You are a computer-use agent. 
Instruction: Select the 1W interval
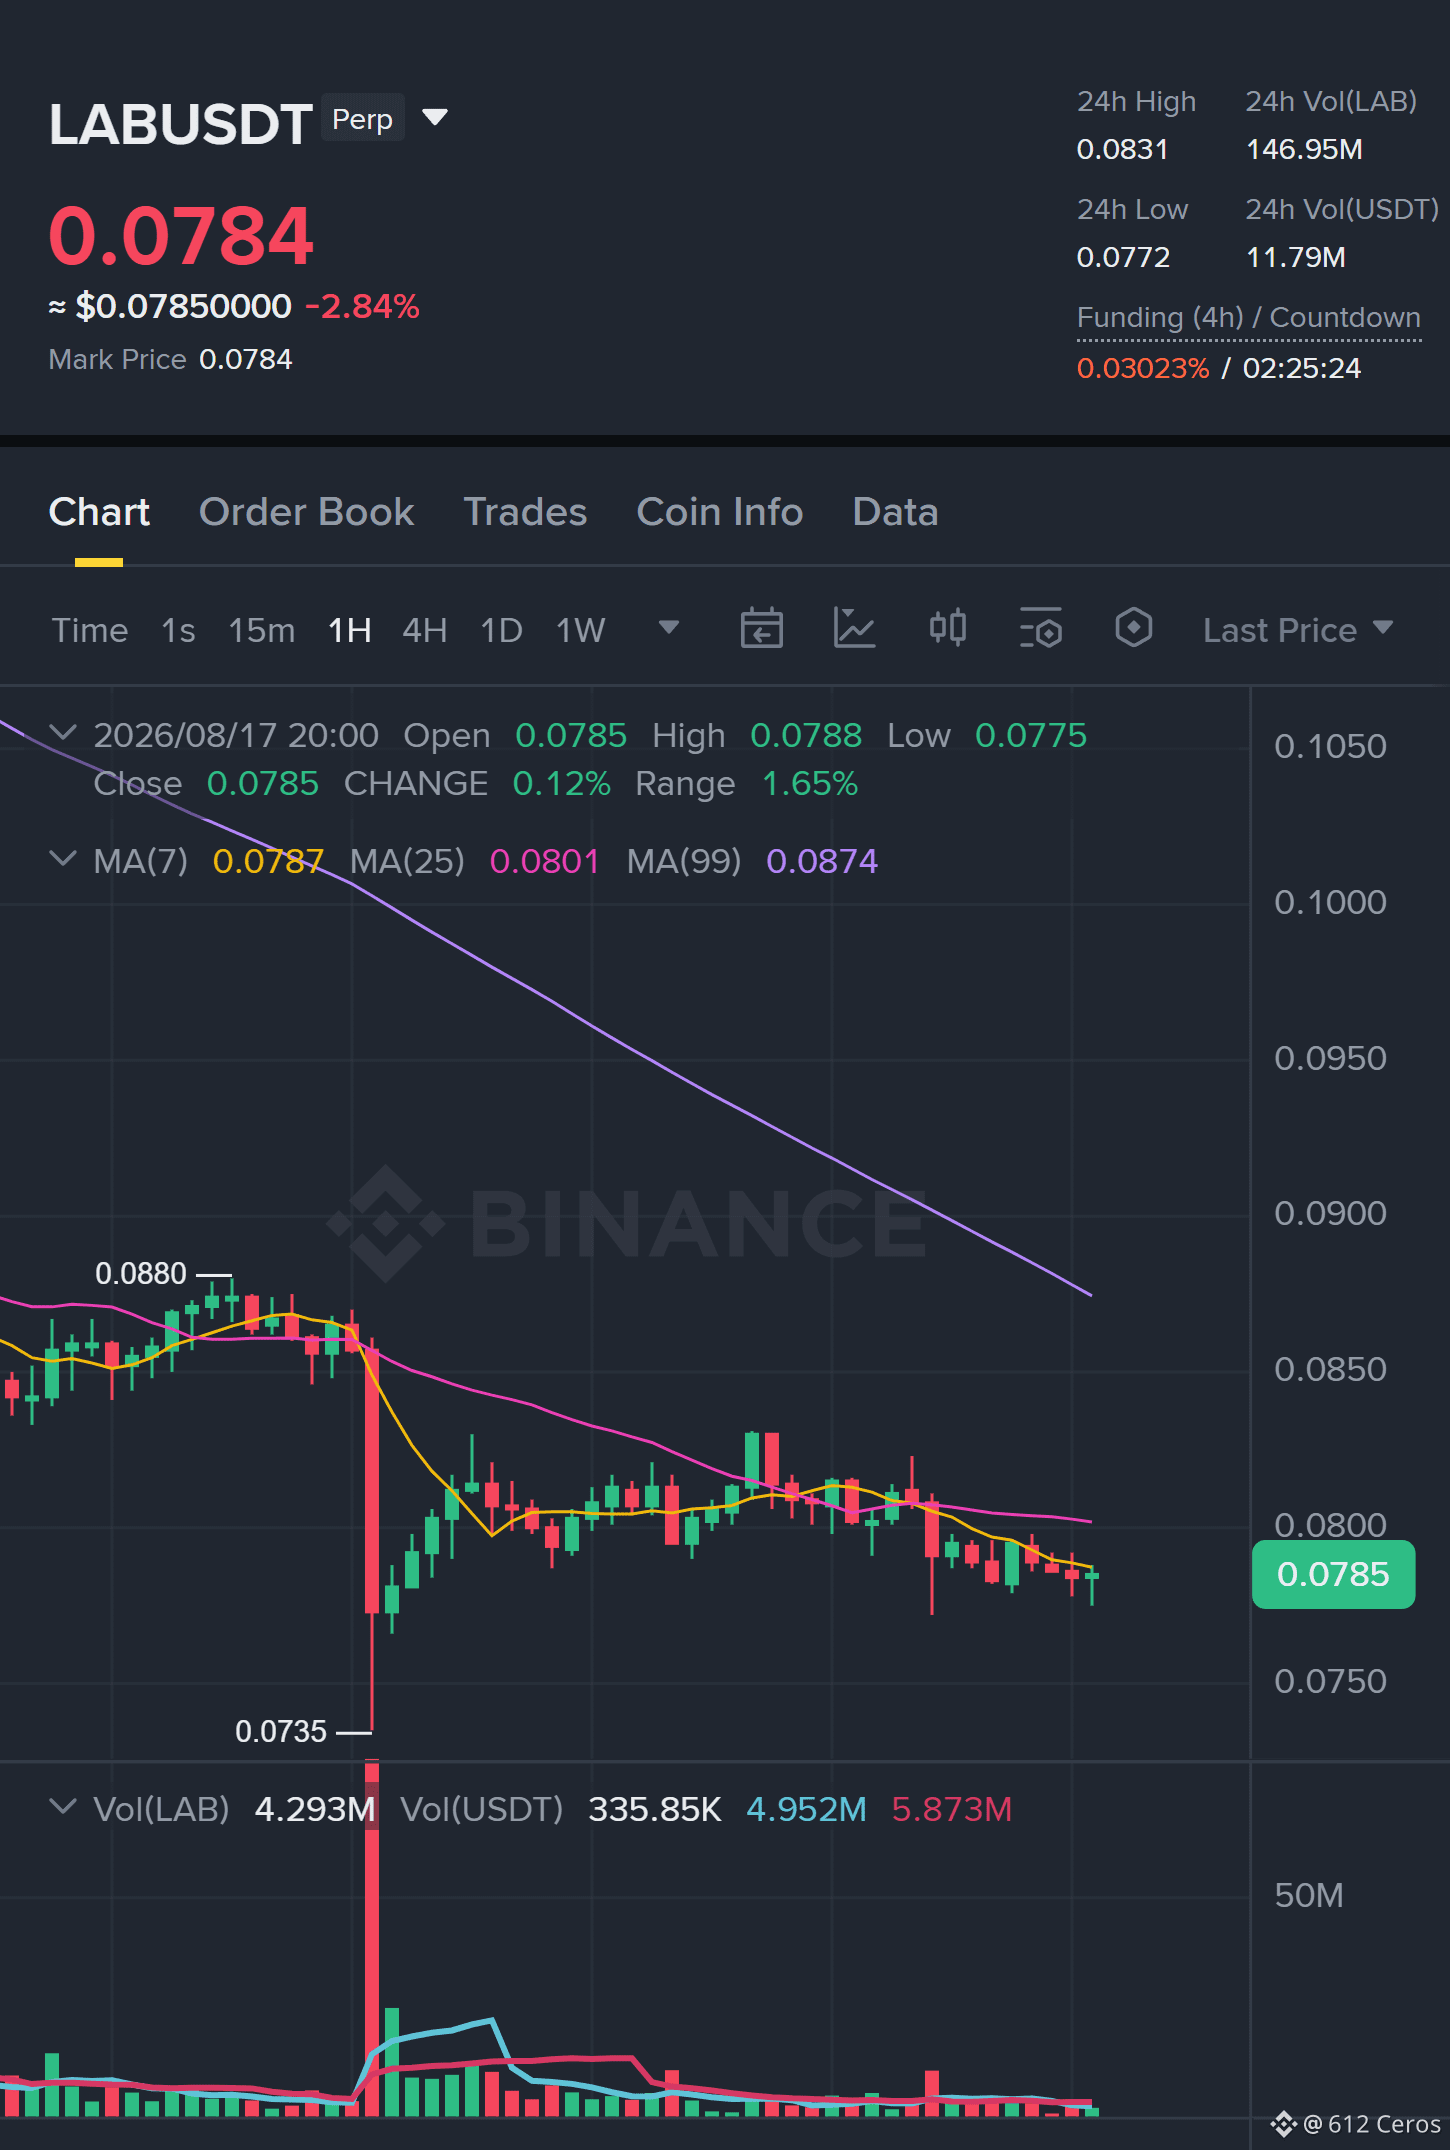tap(580, 630)
